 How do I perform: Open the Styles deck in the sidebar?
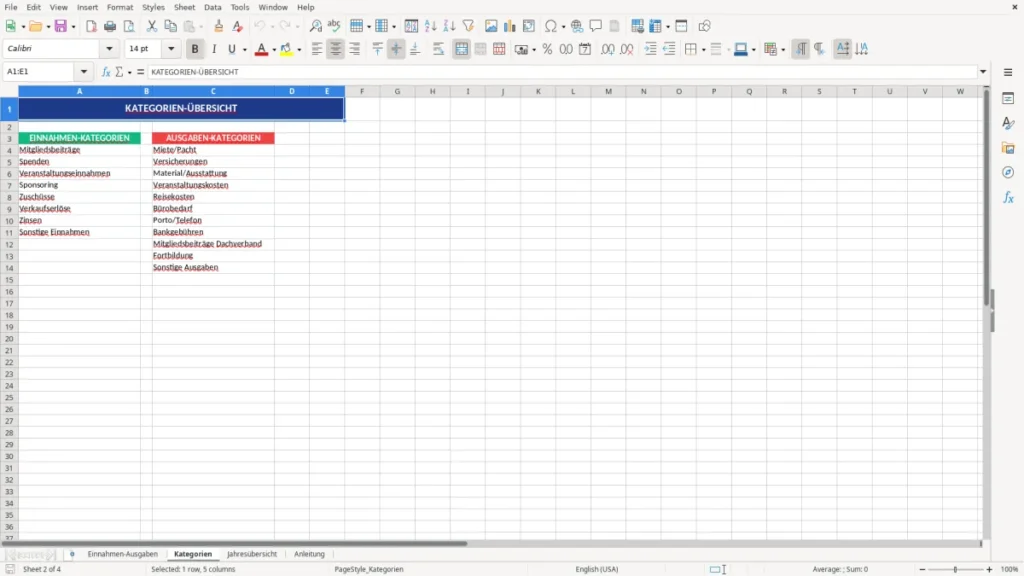point(1008,123)
